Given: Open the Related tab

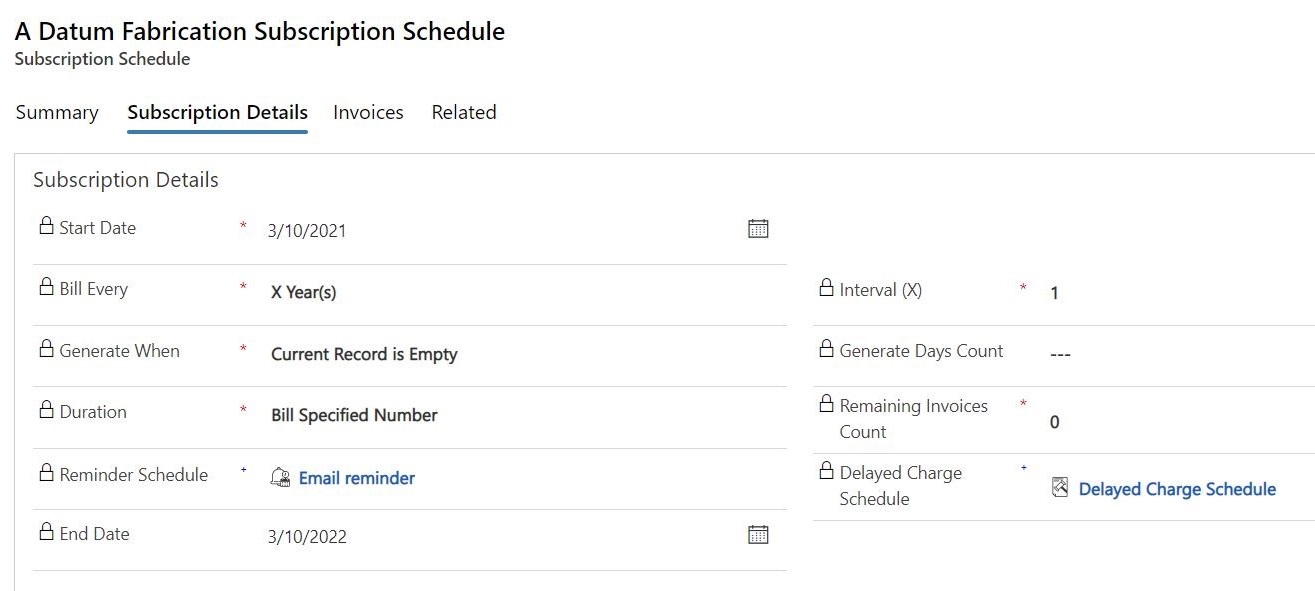Looking at the screenshot, I should [464, 112].
